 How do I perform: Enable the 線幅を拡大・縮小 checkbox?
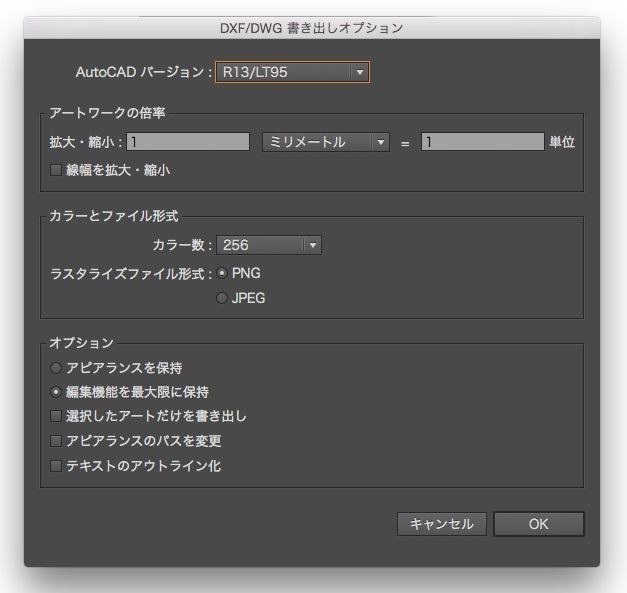[x=56, y=170]
